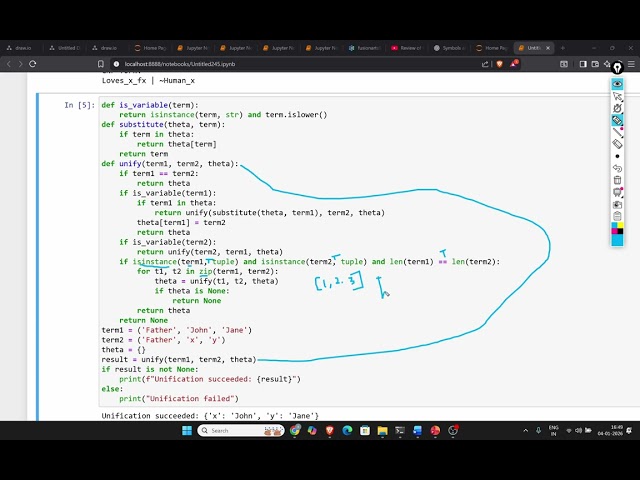Click the 'Loves_x_fx | ~Human_x' output text
This screenshot has height=480, width=640.
click(148, 80)
